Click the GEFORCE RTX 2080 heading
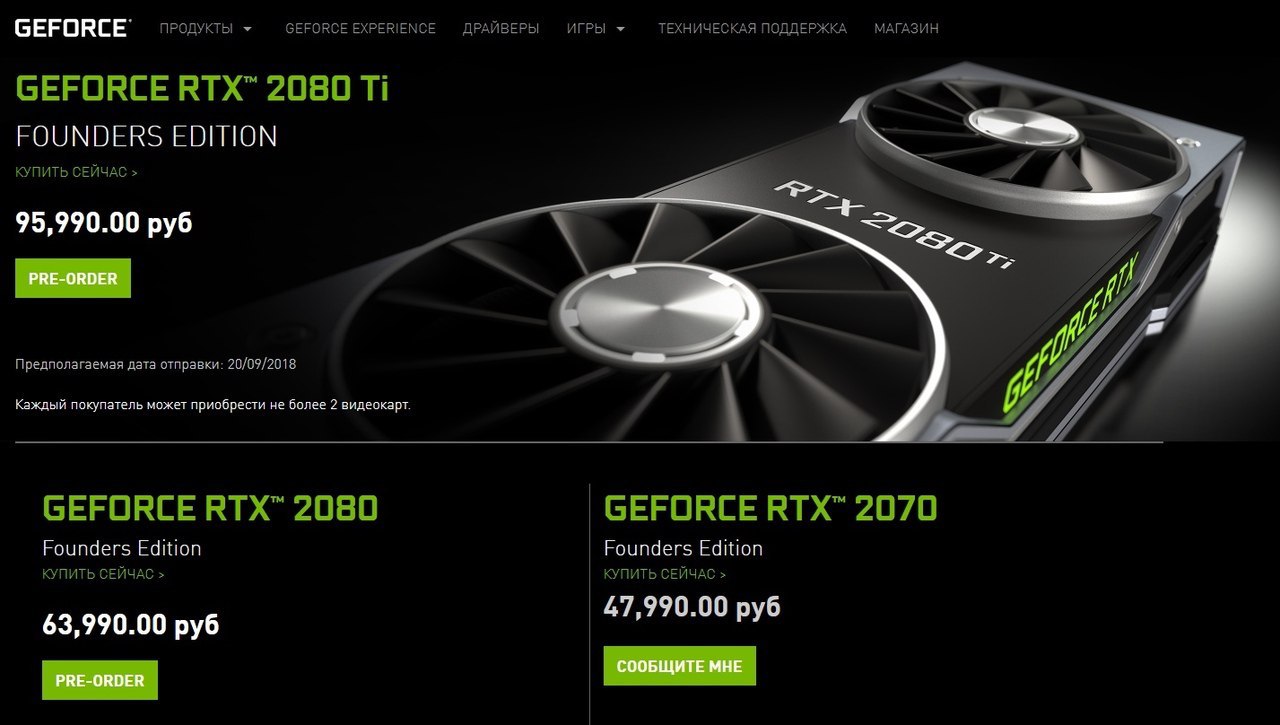This screenshot has height=725, width=1280. click(x=210, y=508)
